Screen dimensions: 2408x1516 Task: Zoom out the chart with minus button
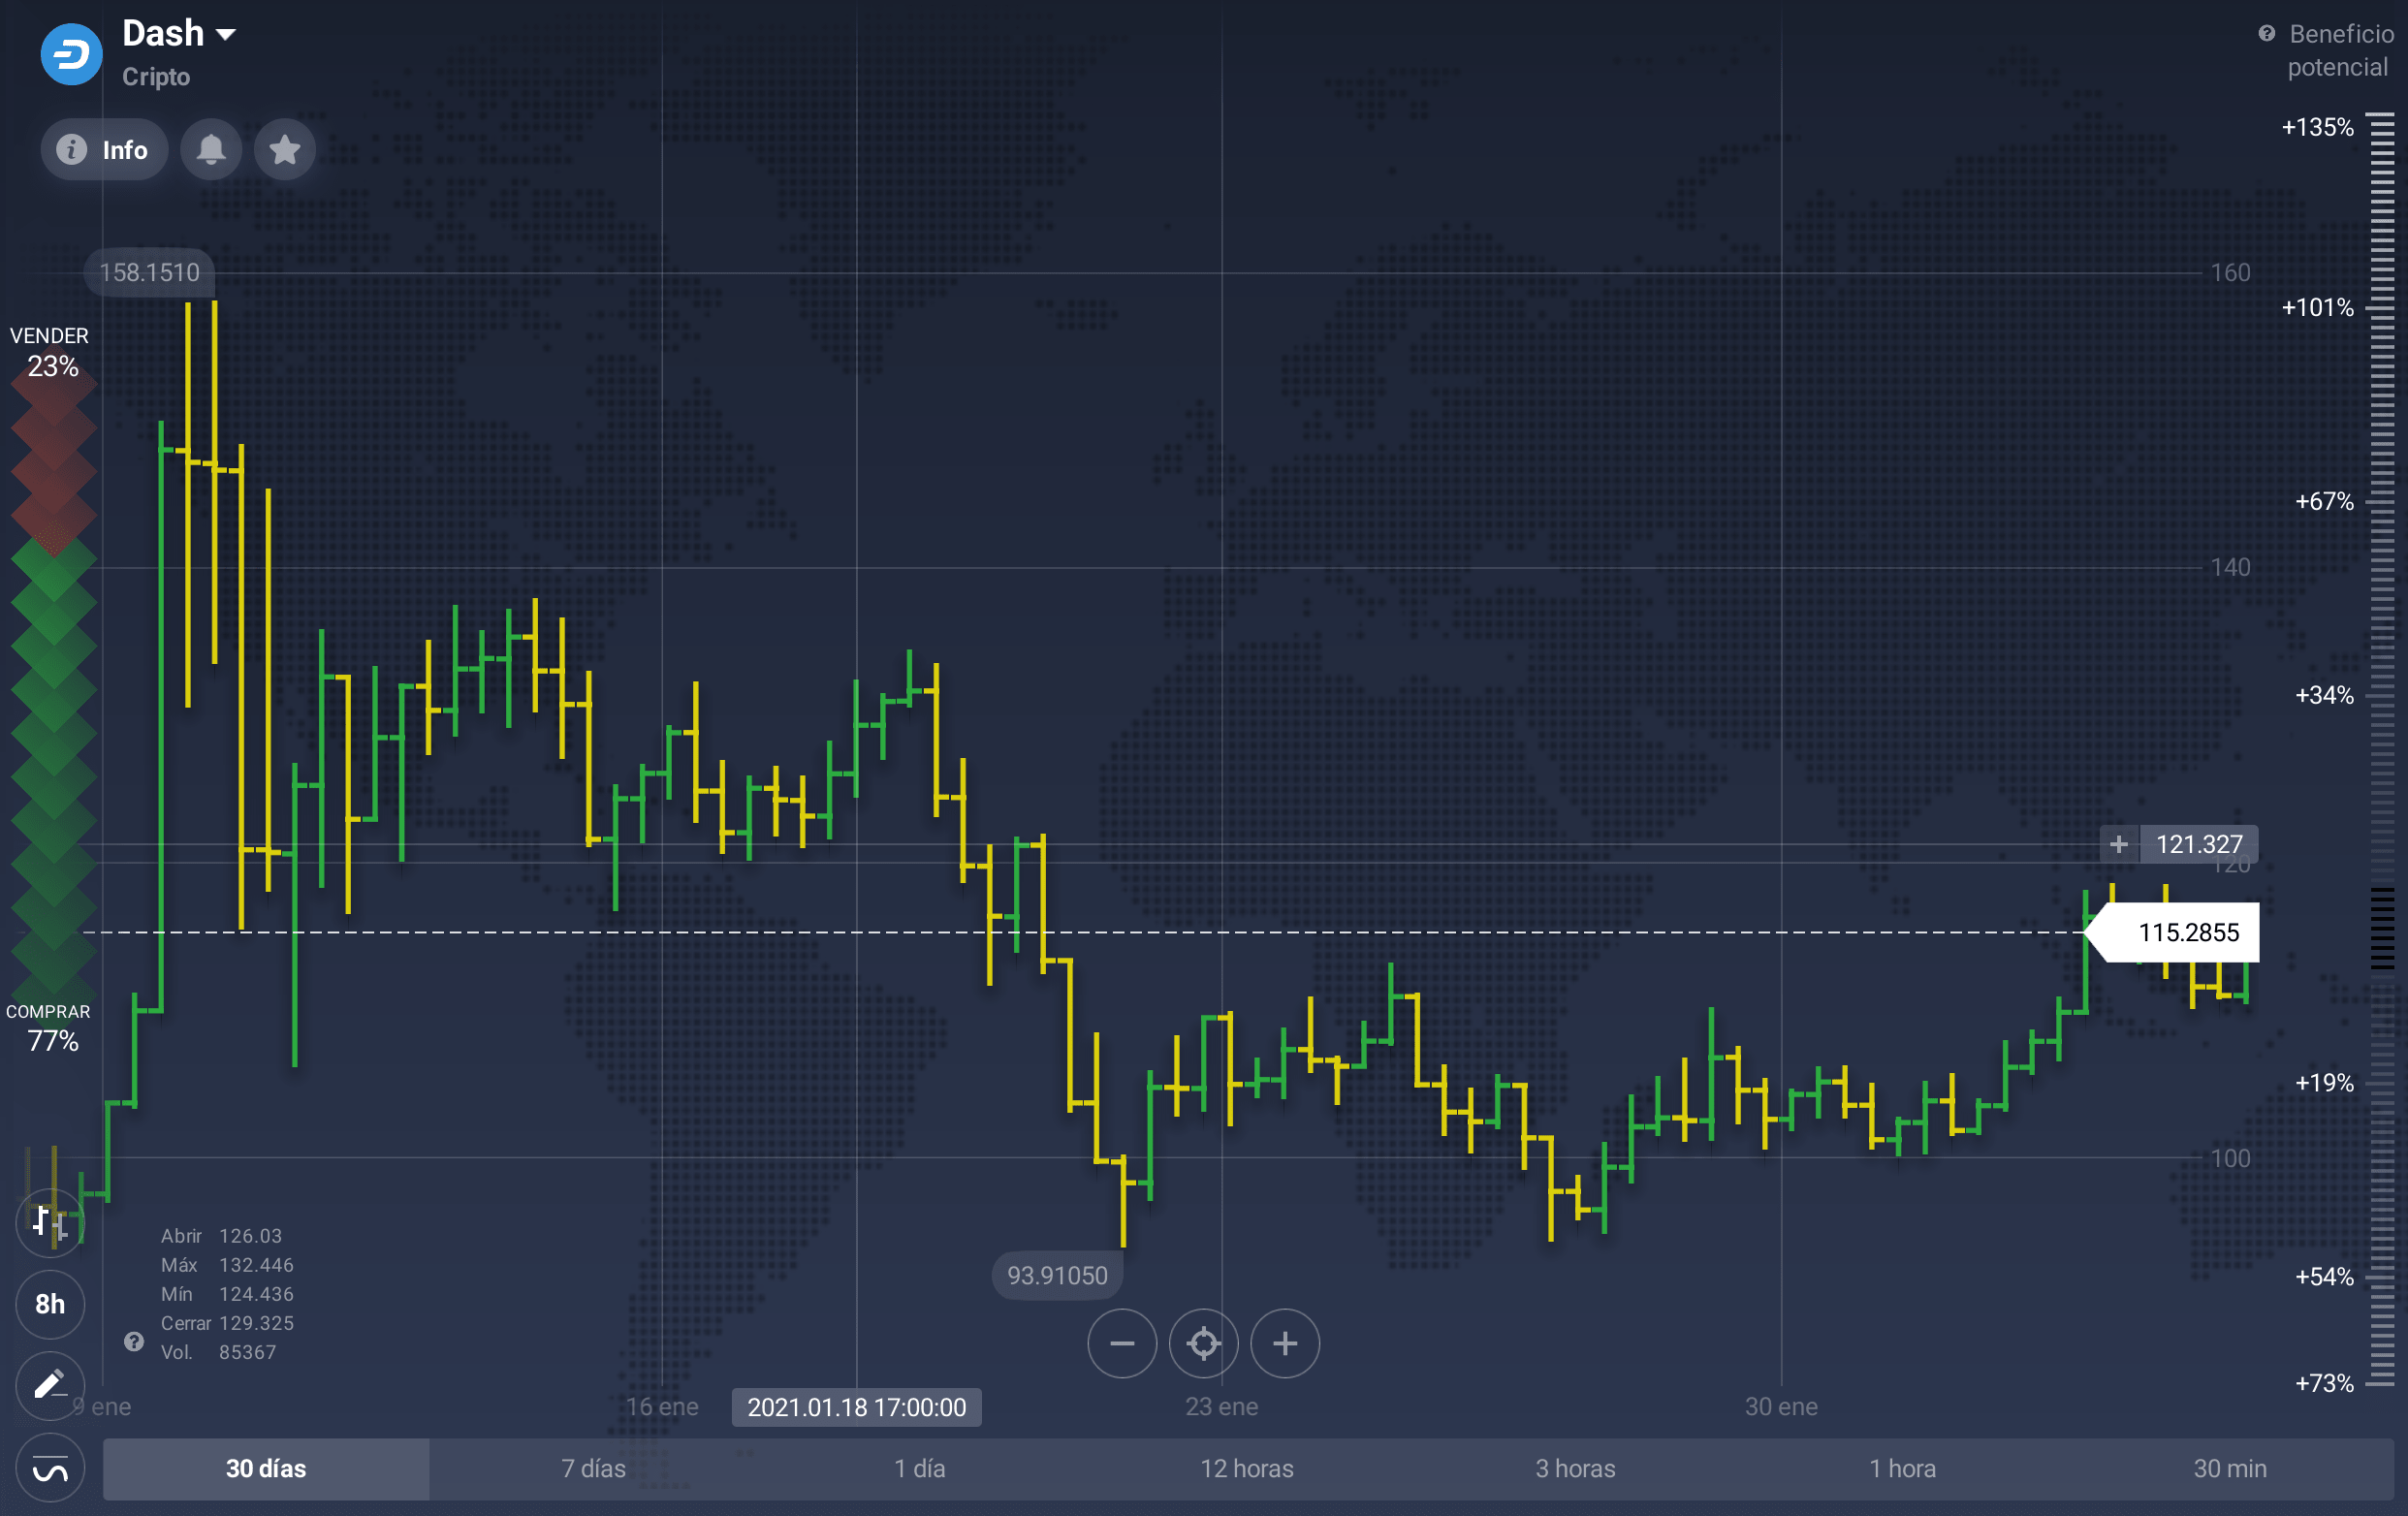(1122, 1343)
